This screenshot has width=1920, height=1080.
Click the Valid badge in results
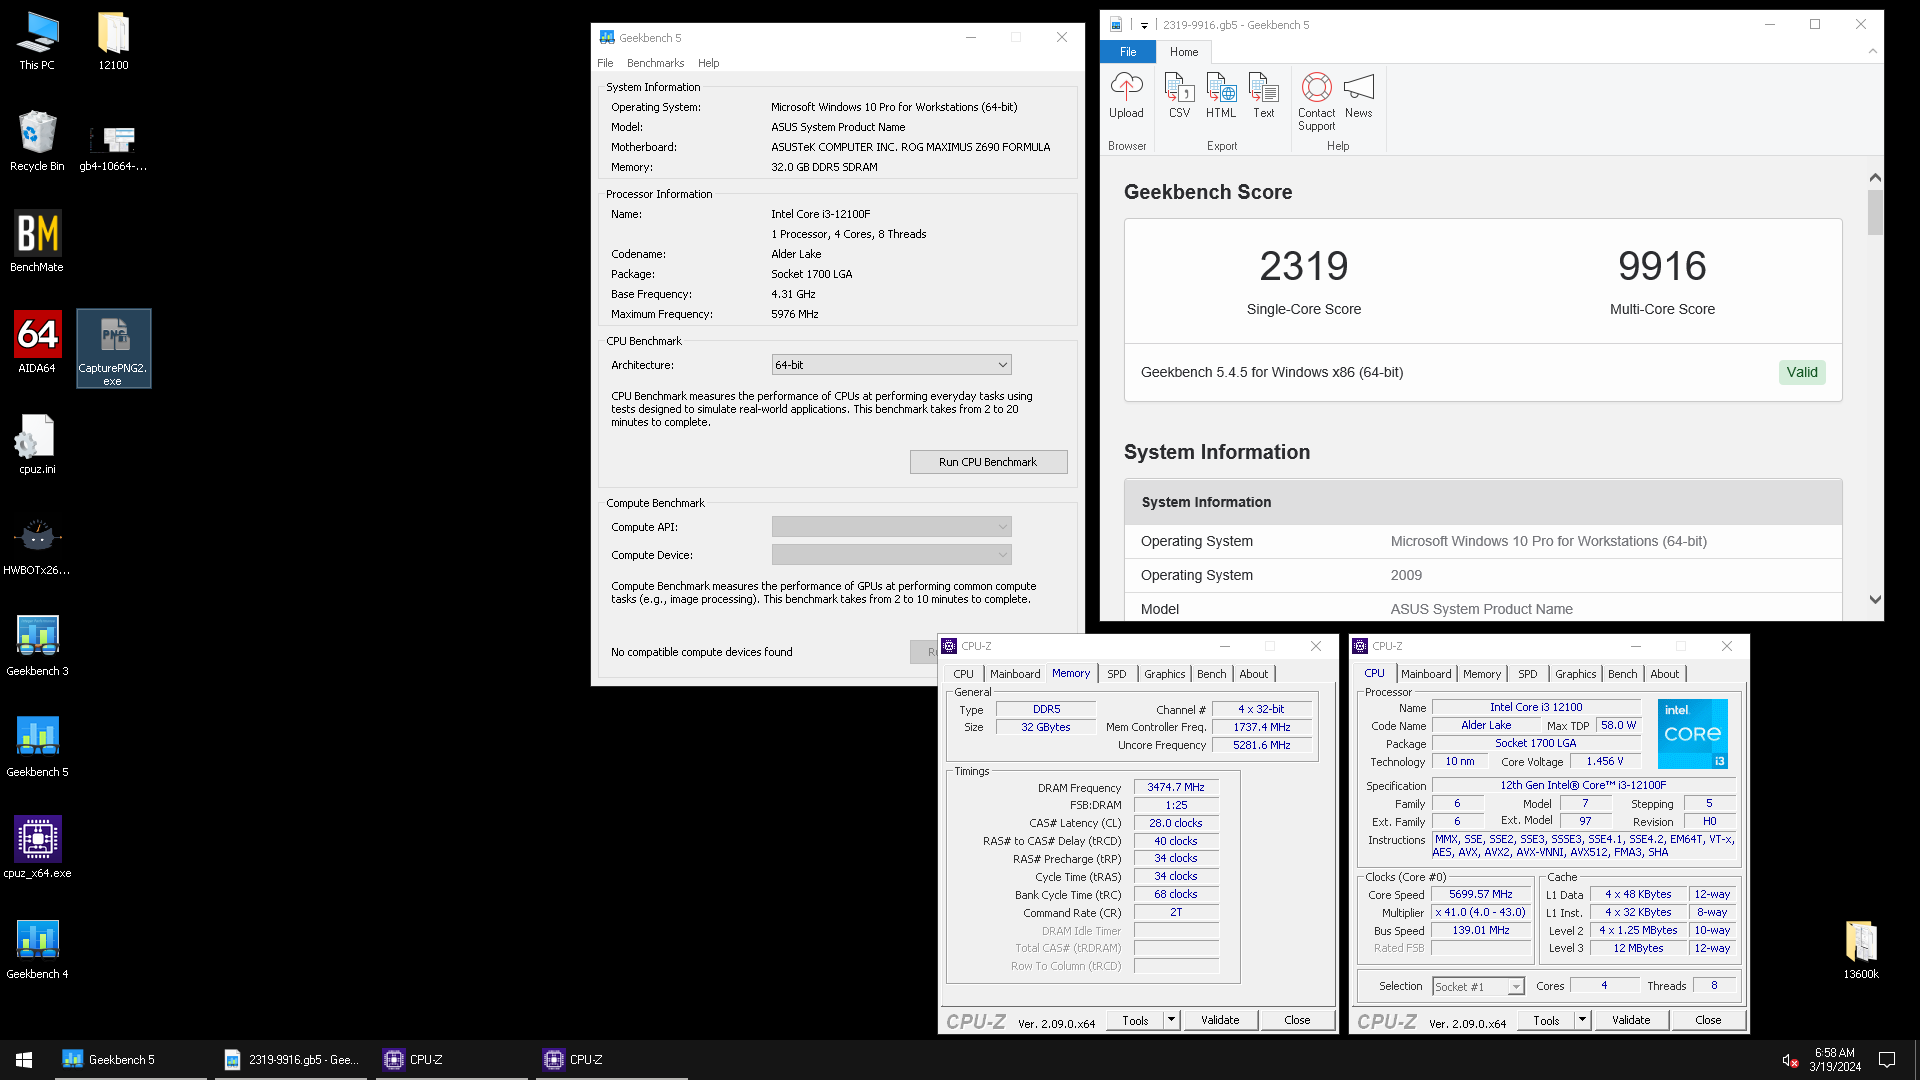click(x=1802, y=372)
